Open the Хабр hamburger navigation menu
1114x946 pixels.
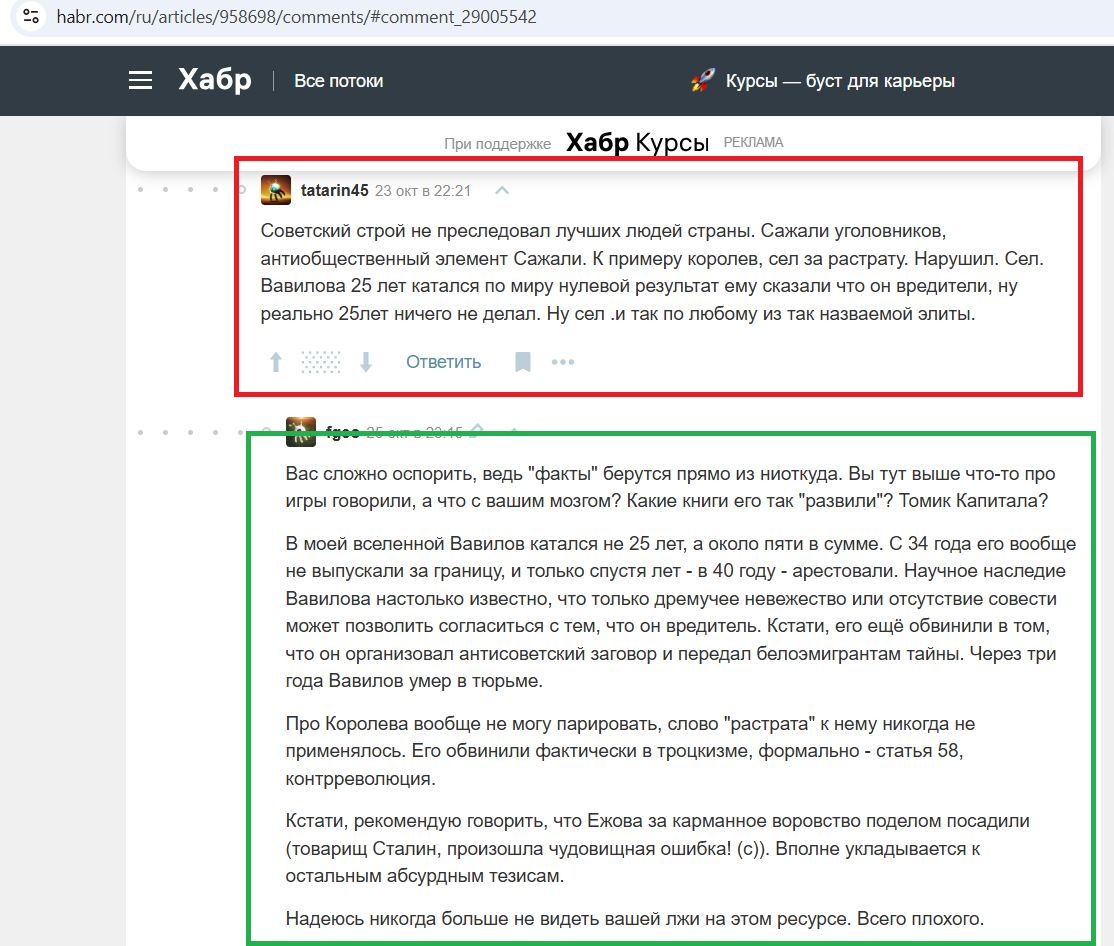[140, 80]
